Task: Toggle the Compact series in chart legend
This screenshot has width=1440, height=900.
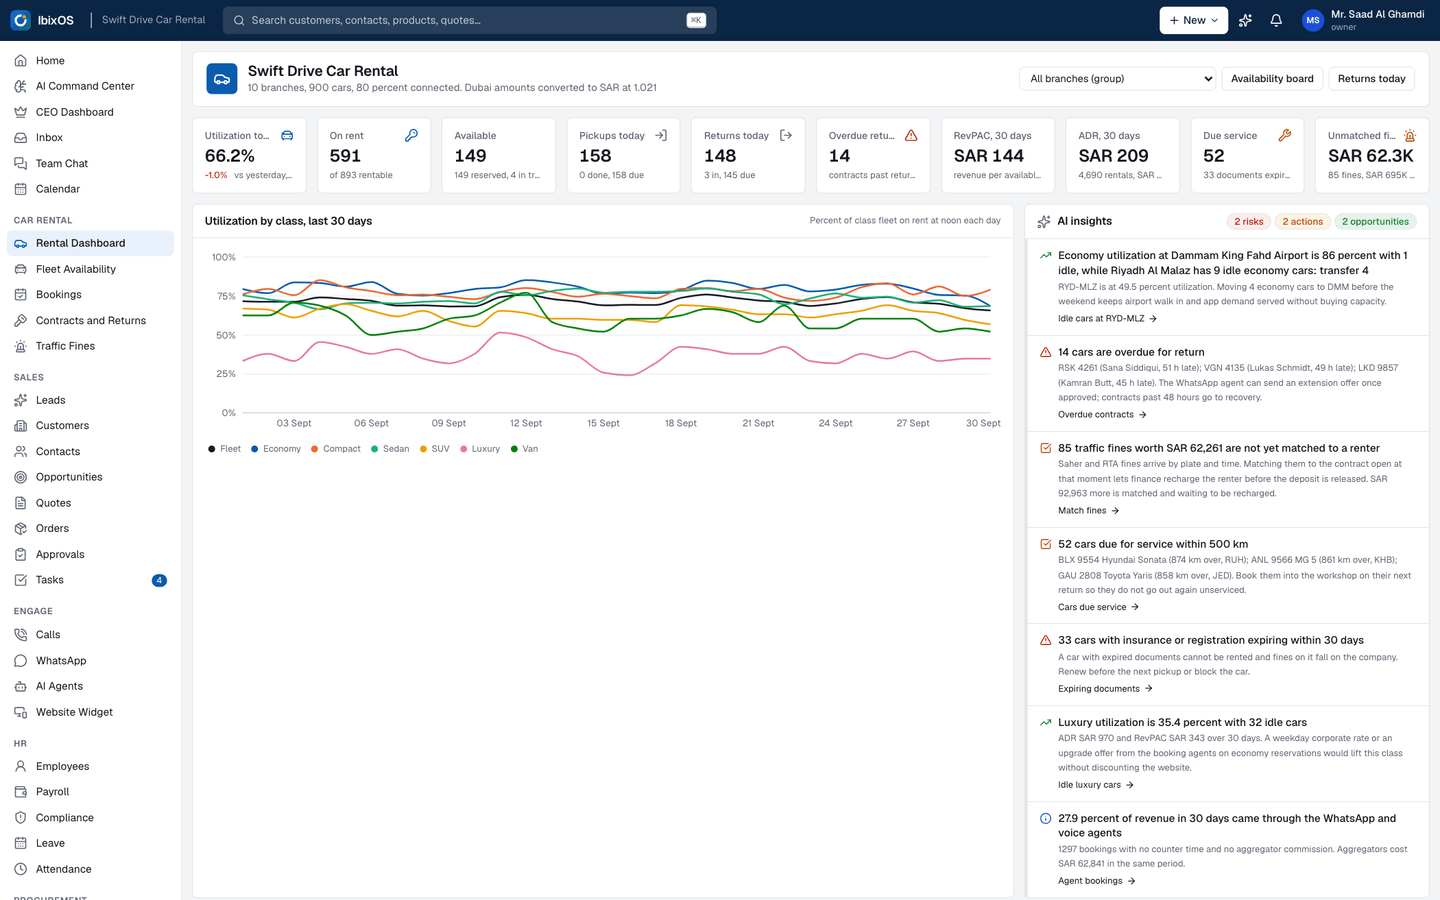Action: click(336, 449)
